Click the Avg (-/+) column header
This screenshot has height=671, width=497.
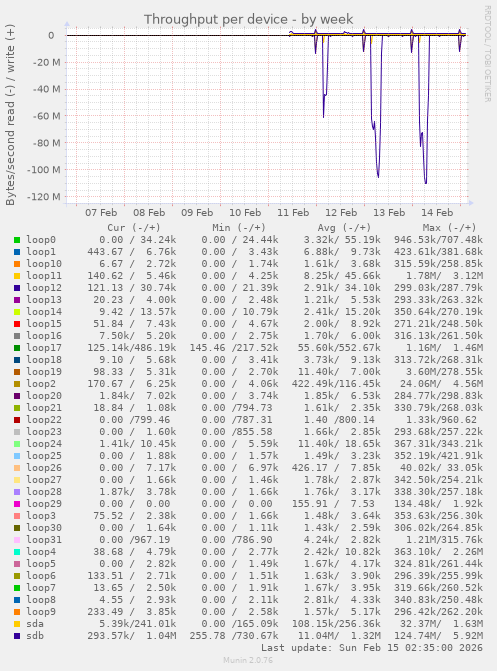pyautogui.click(x=344, y=228)
